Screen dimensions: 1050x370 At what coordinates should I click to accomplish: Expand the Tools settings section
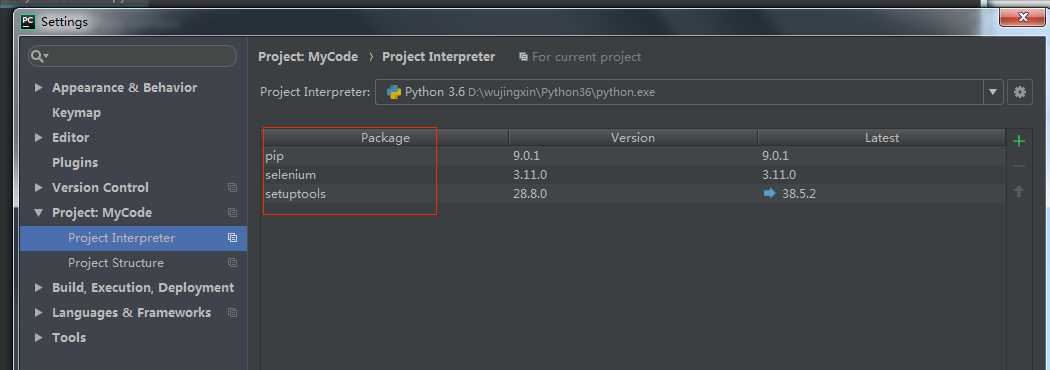[x=39, y=338]
